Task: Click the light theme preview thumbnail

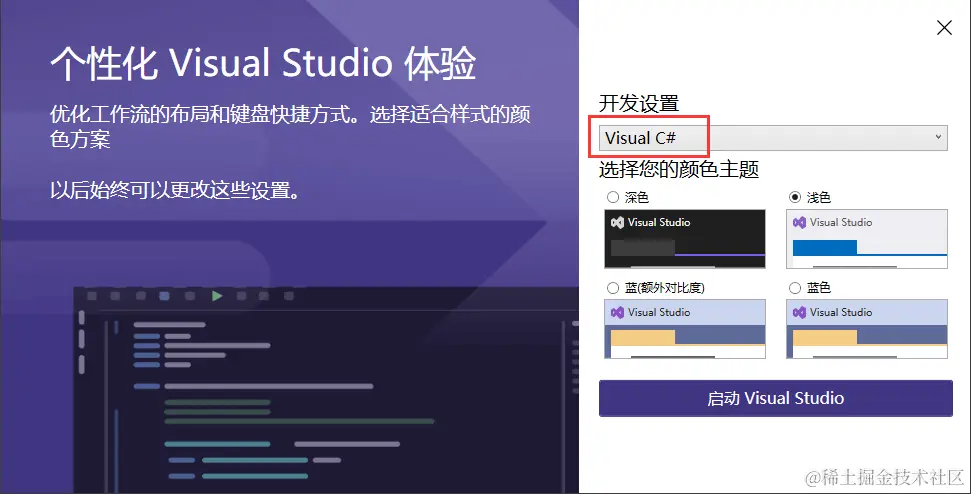Action: (x=867, y=239)
